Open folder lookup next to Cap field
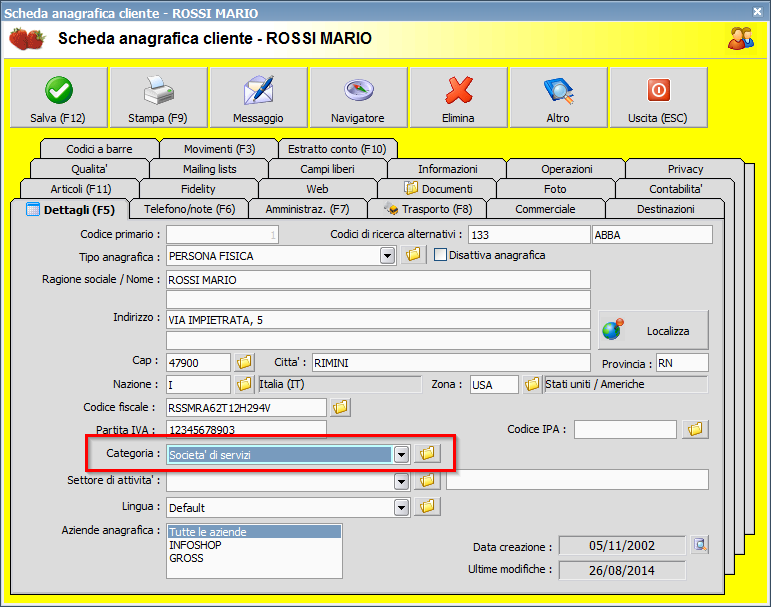This screenshot has height=607, width=771. (244, 363)
